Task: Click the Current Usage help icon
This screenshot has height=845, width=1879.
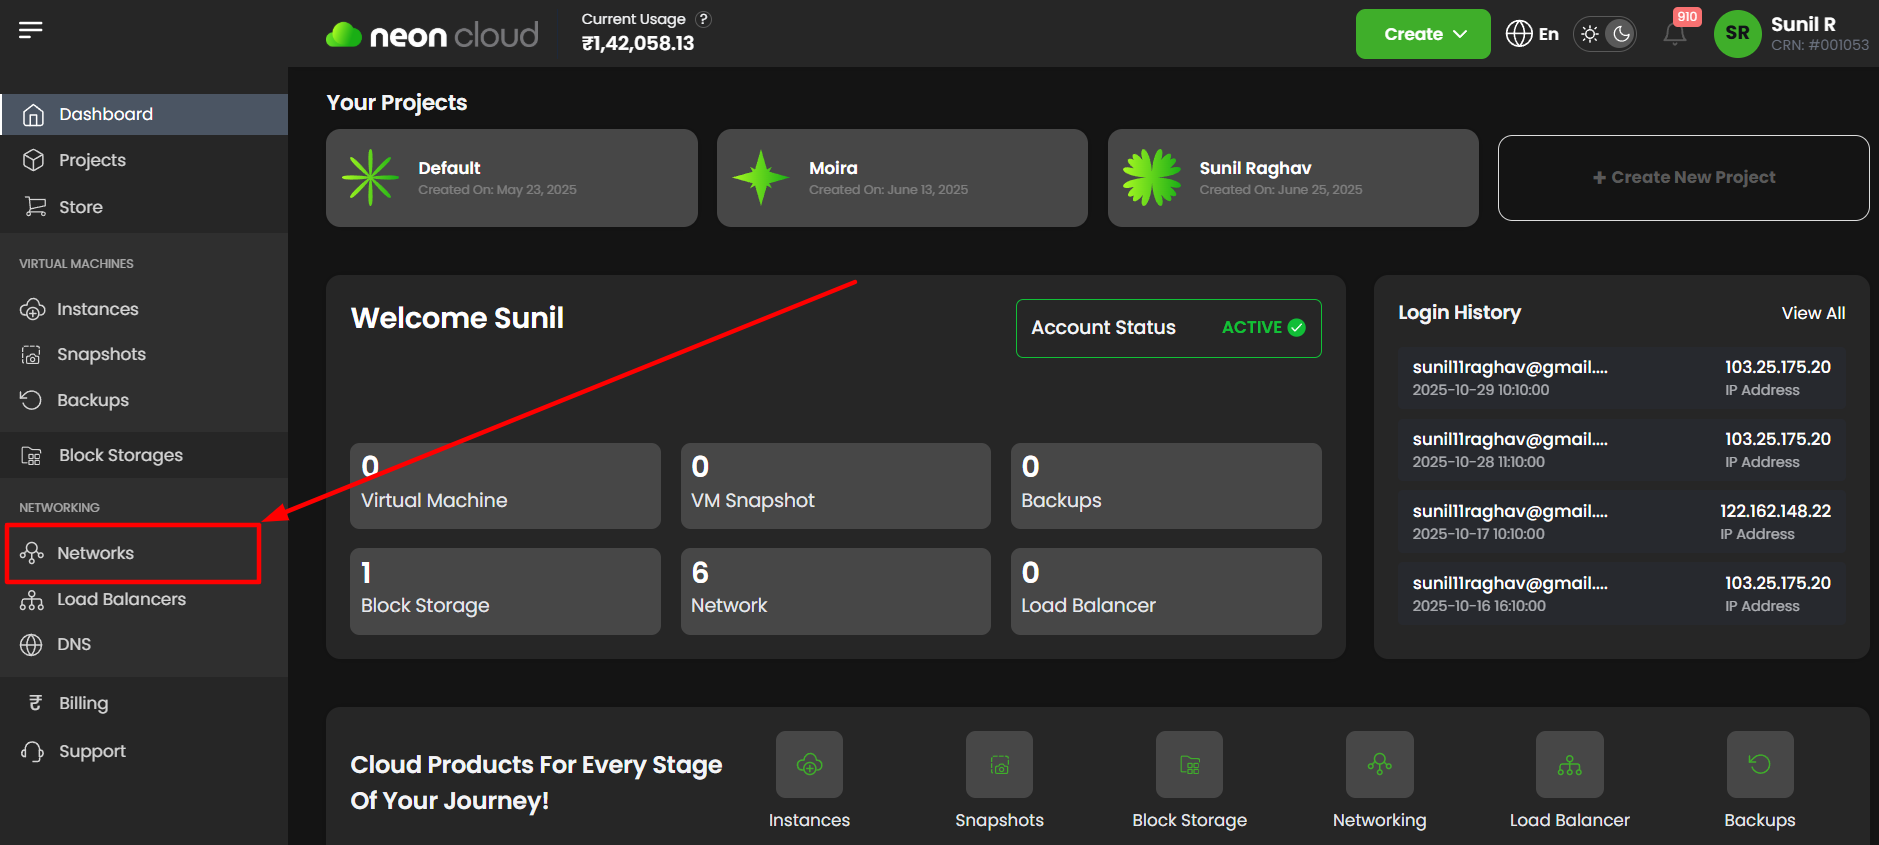Action: (x=703, y=19)
